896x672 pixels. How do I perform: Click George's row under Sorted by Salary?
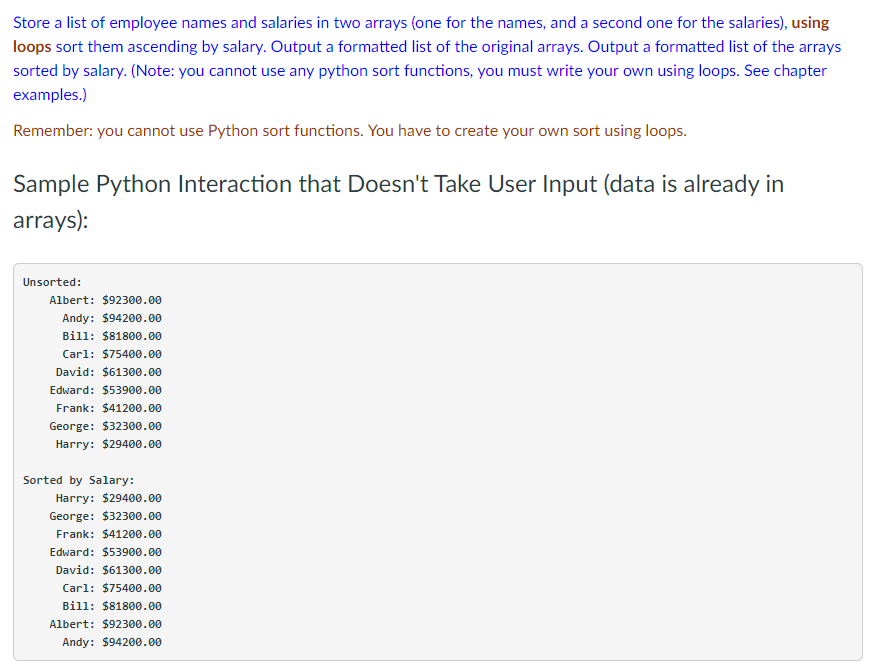[x=105, y=516]
